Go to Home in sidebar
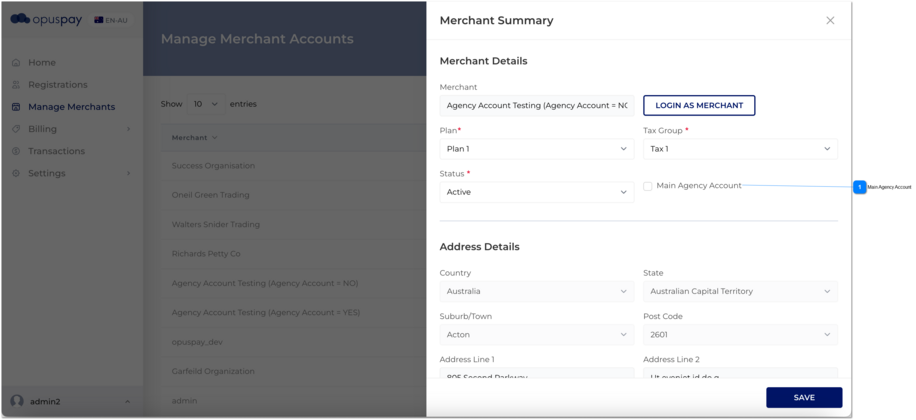Screen dimensions: 916x420 [42, 63]
